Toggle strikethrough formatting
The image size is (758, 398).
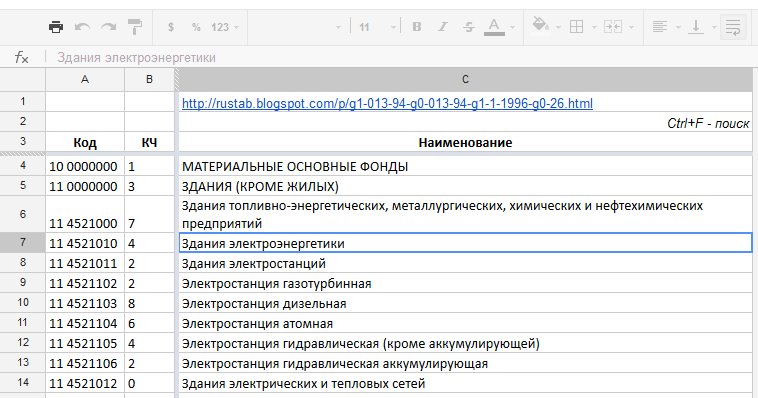pos(468,27)
